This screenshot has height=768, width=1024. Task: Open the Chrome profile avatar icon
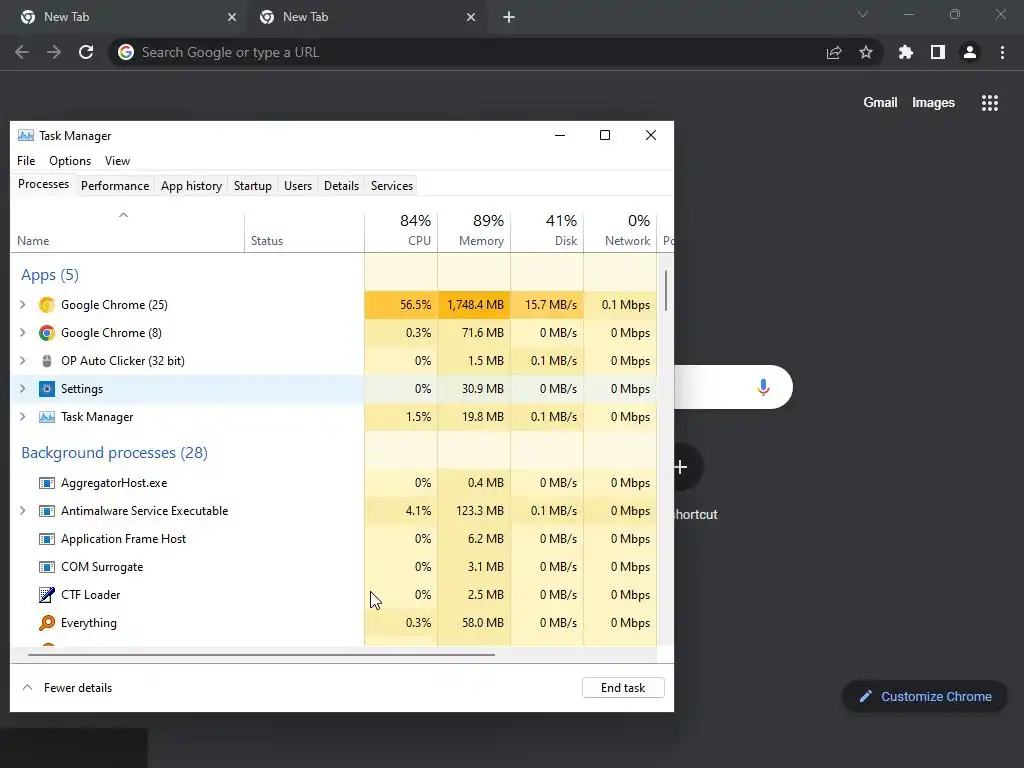coord(970,52)
